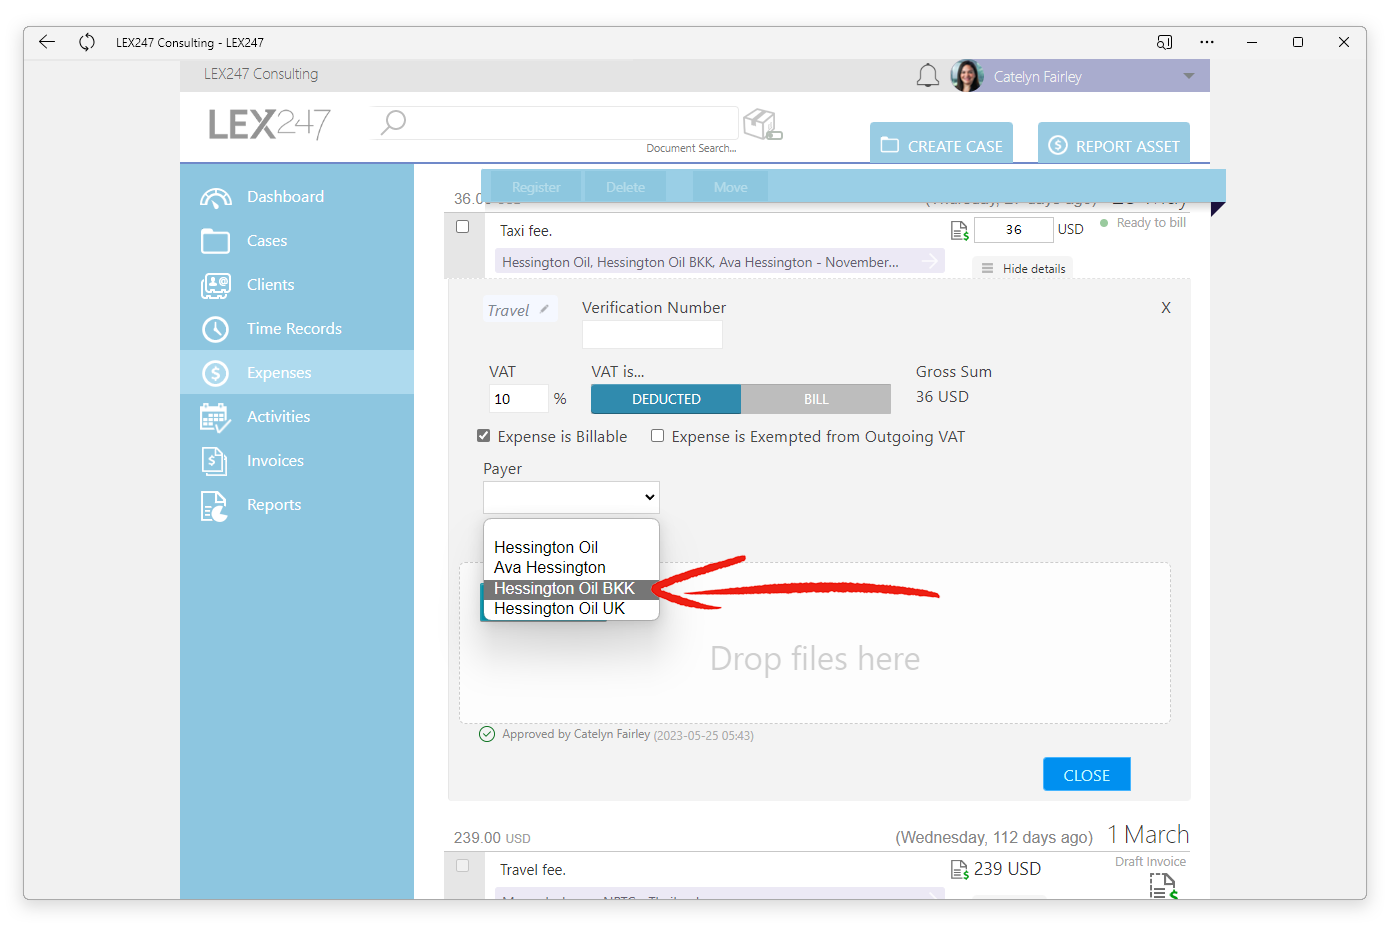The image size is (1390, 925).
Task: Close the details panel with X
Action: [x=1166, y=308]
